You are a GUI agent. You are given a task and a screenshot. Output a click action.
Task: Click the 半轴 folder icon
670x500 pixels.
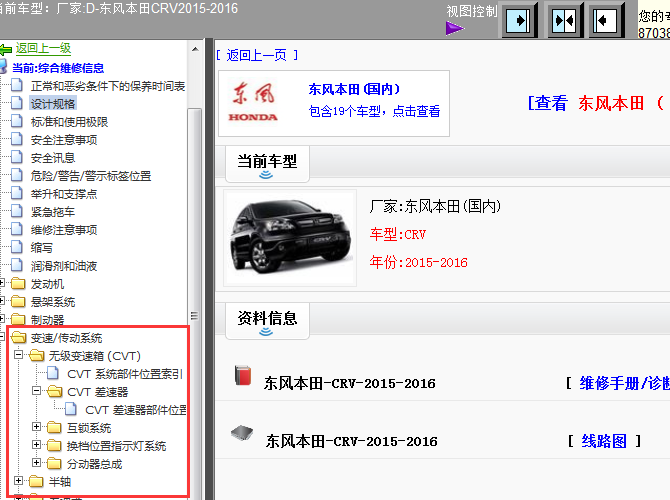[36, 481]
